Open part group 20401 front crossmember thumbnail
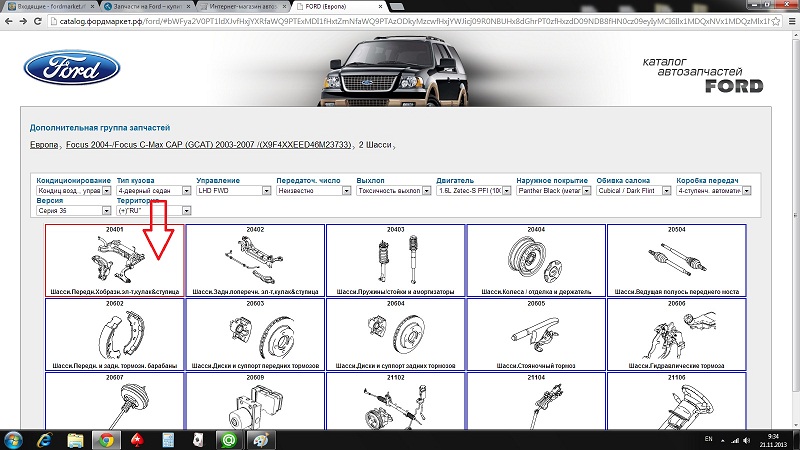 (x=114, y=260)
